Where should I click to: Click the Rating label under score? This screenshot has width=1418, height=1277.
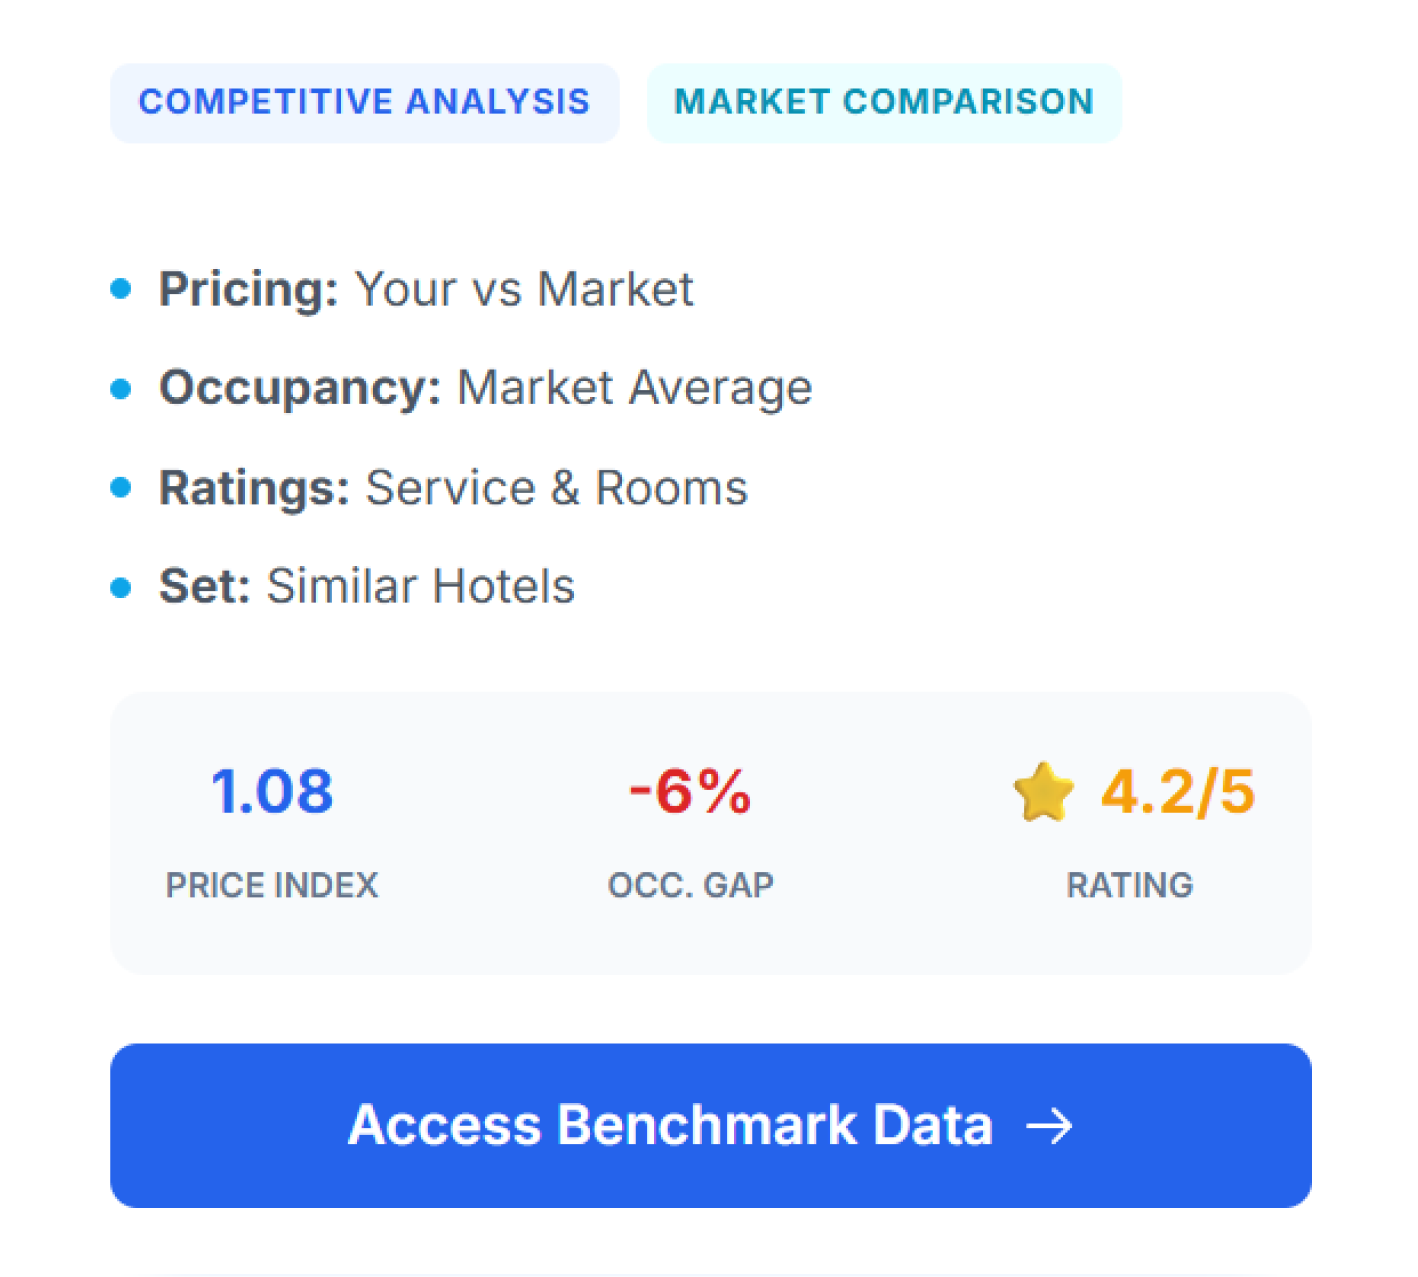(x=1129, y=885)
